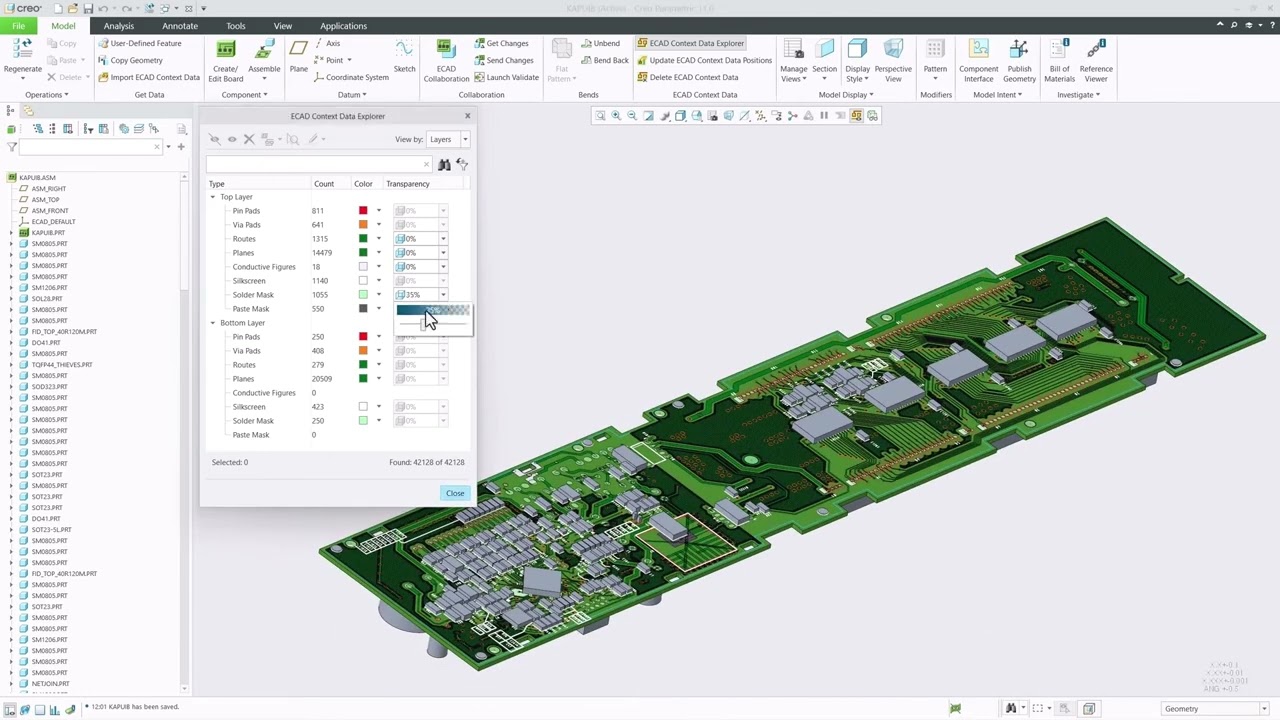
Task: Open the File menu
Action: (x=18, y=26)
